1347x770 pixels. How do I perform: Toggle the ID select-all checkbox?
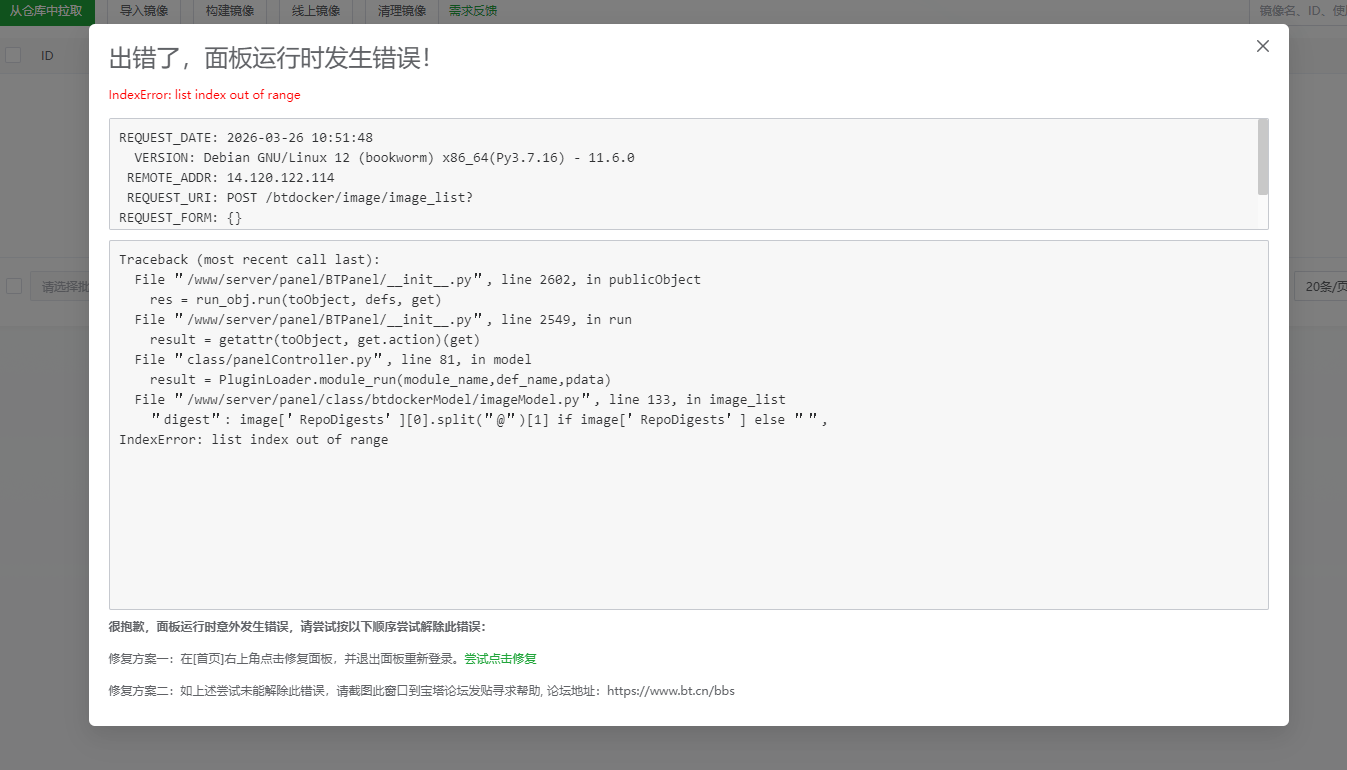click(13, 55)
